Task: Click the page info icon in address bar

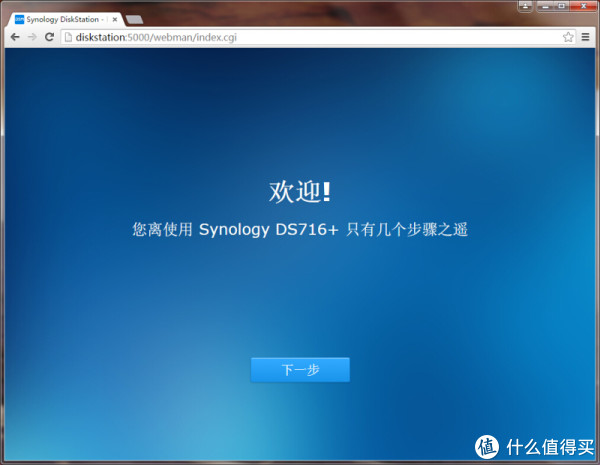Action: [x=68, y=37]
